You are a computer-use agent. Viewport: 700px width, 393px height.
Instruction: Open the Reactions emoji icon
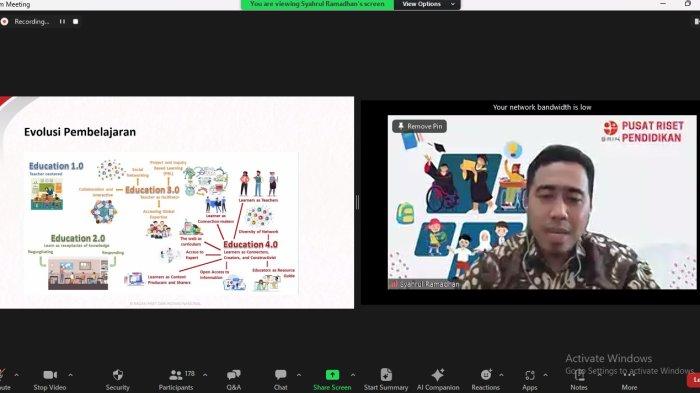(x=486, y=375)
